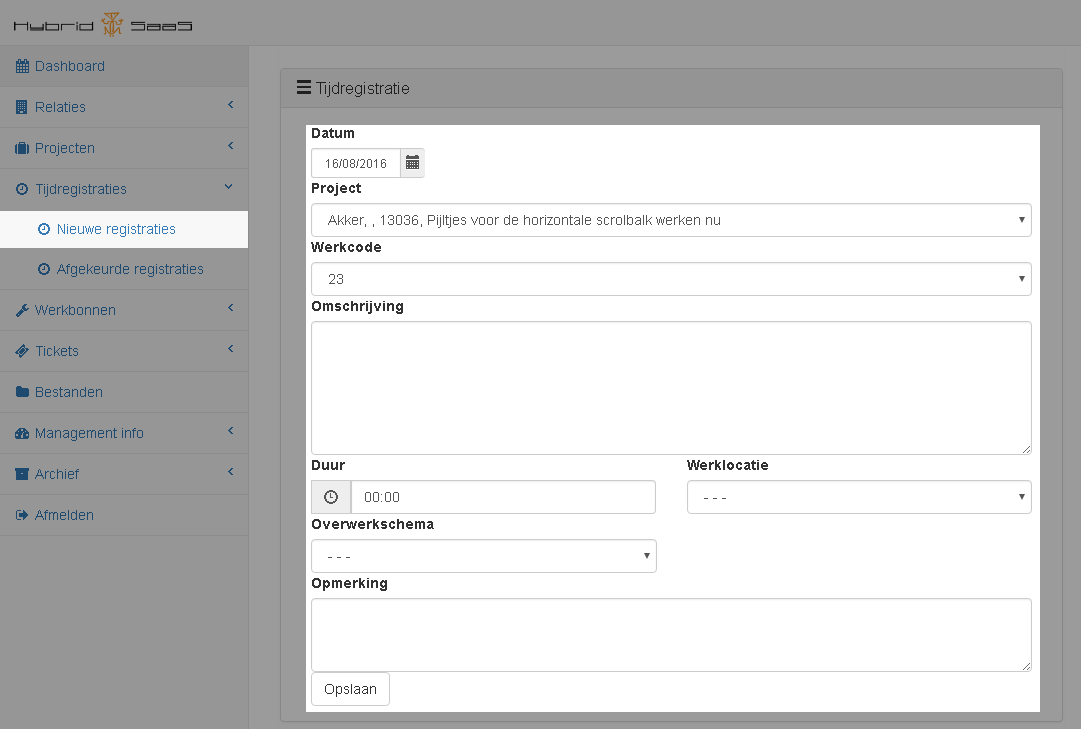Open the Werklocatie dropdown

(x=858, y=497)
